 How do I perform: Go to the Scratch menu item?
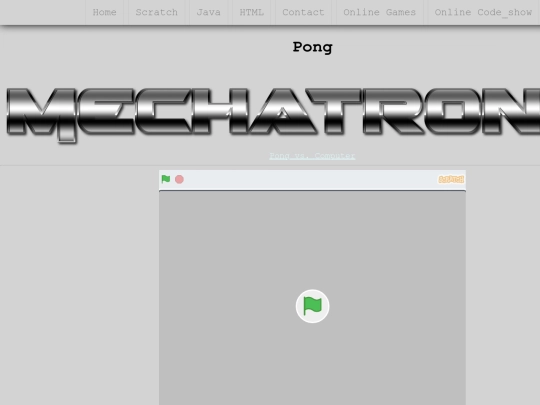(x=157, y=12)
